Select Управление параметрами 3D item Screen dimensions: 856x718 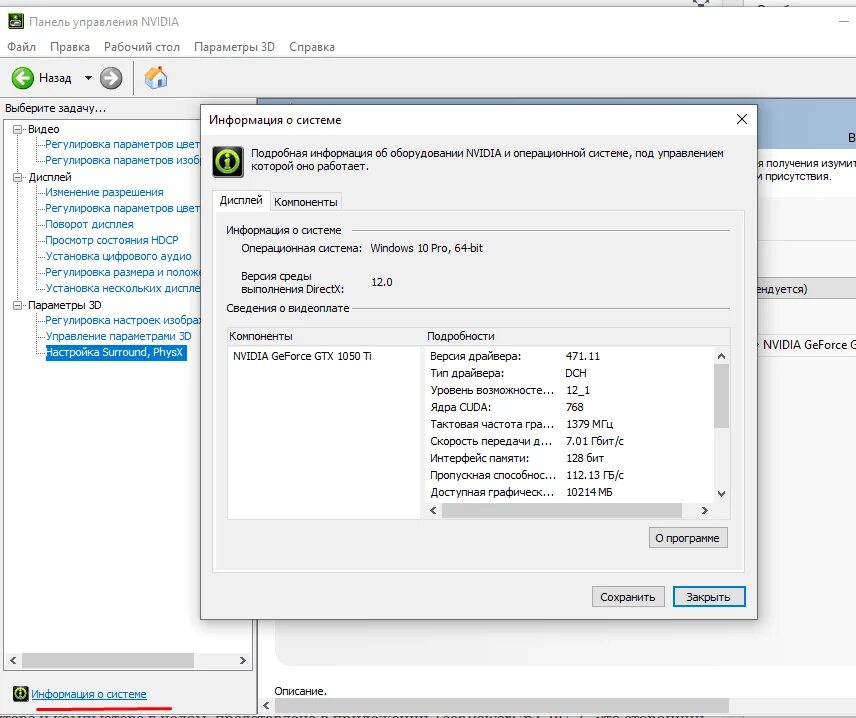click(x=118, y=336)
